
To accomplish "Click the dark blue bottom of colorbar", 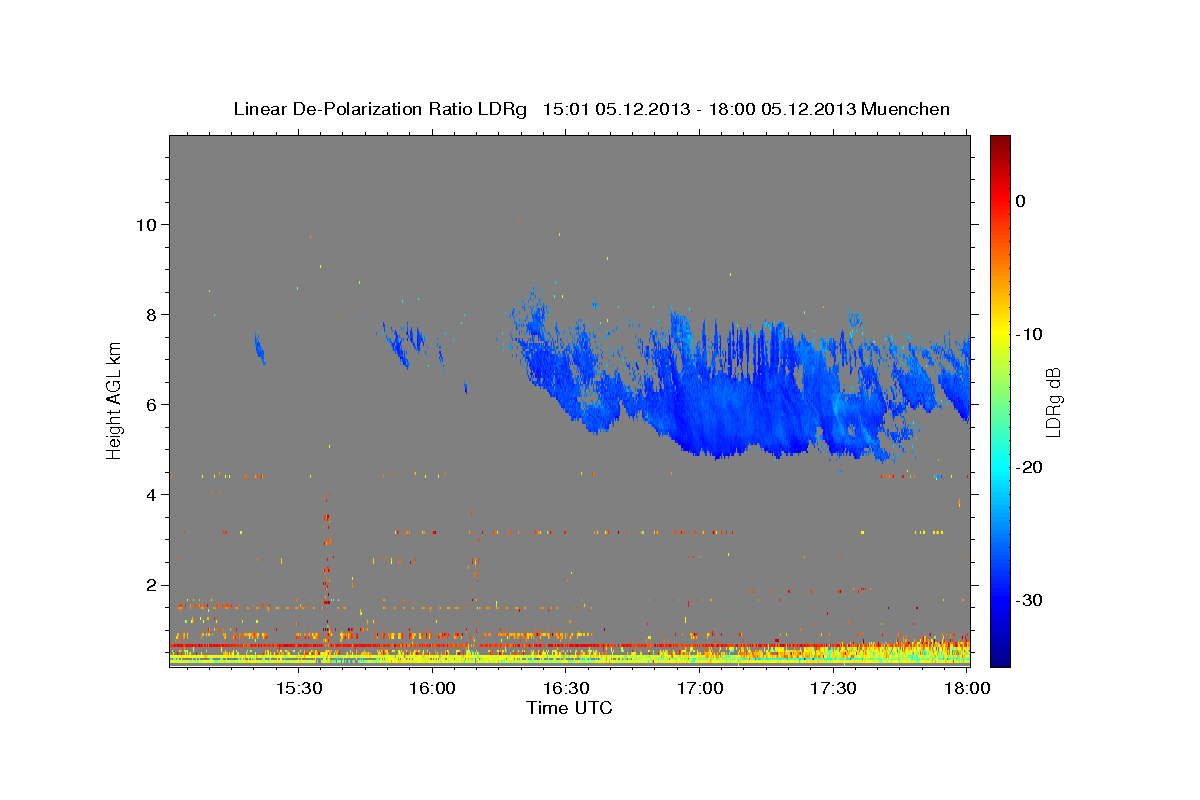I will 1000,657.
